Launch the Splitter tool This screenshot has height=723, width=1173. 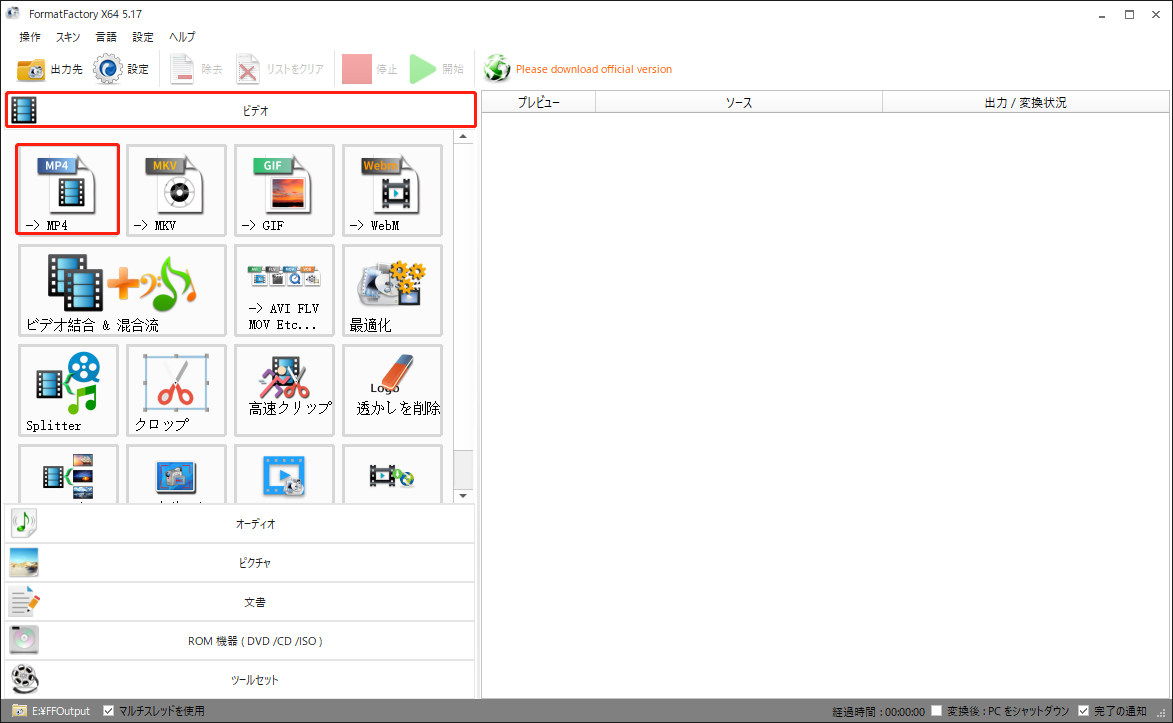[x=68, y=390]
